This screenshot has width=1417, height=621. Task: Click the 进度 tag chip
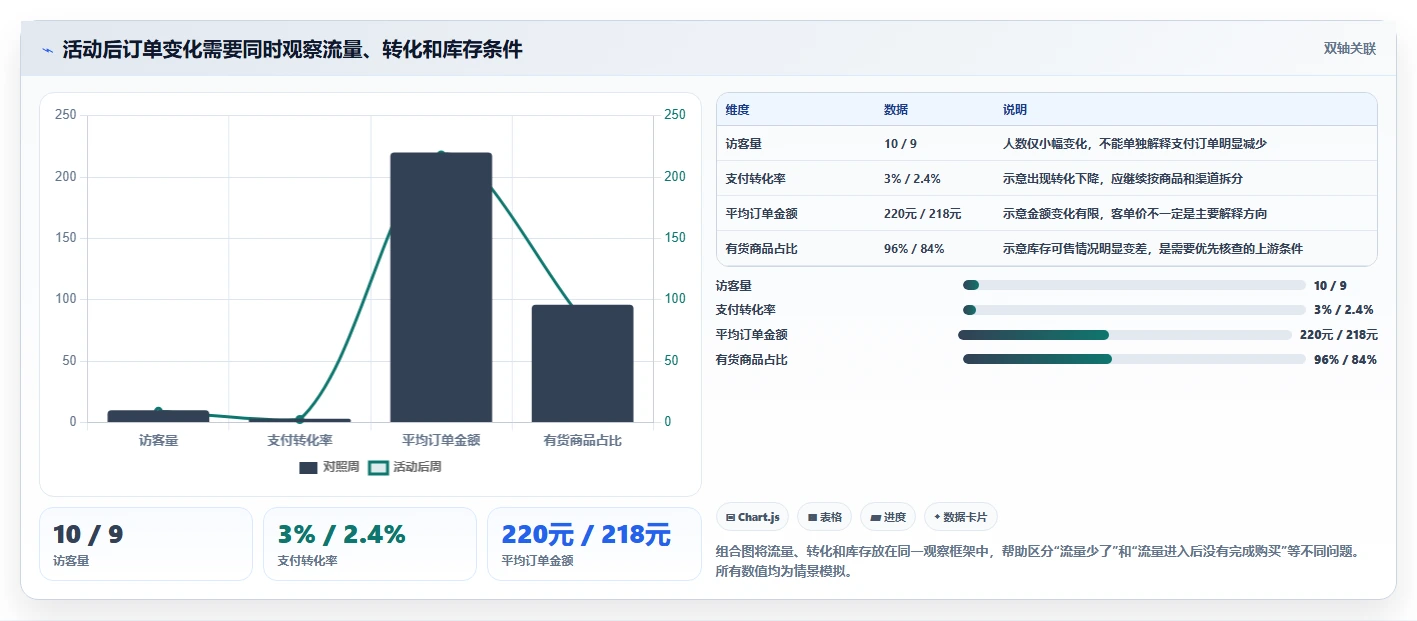(888, 517)
